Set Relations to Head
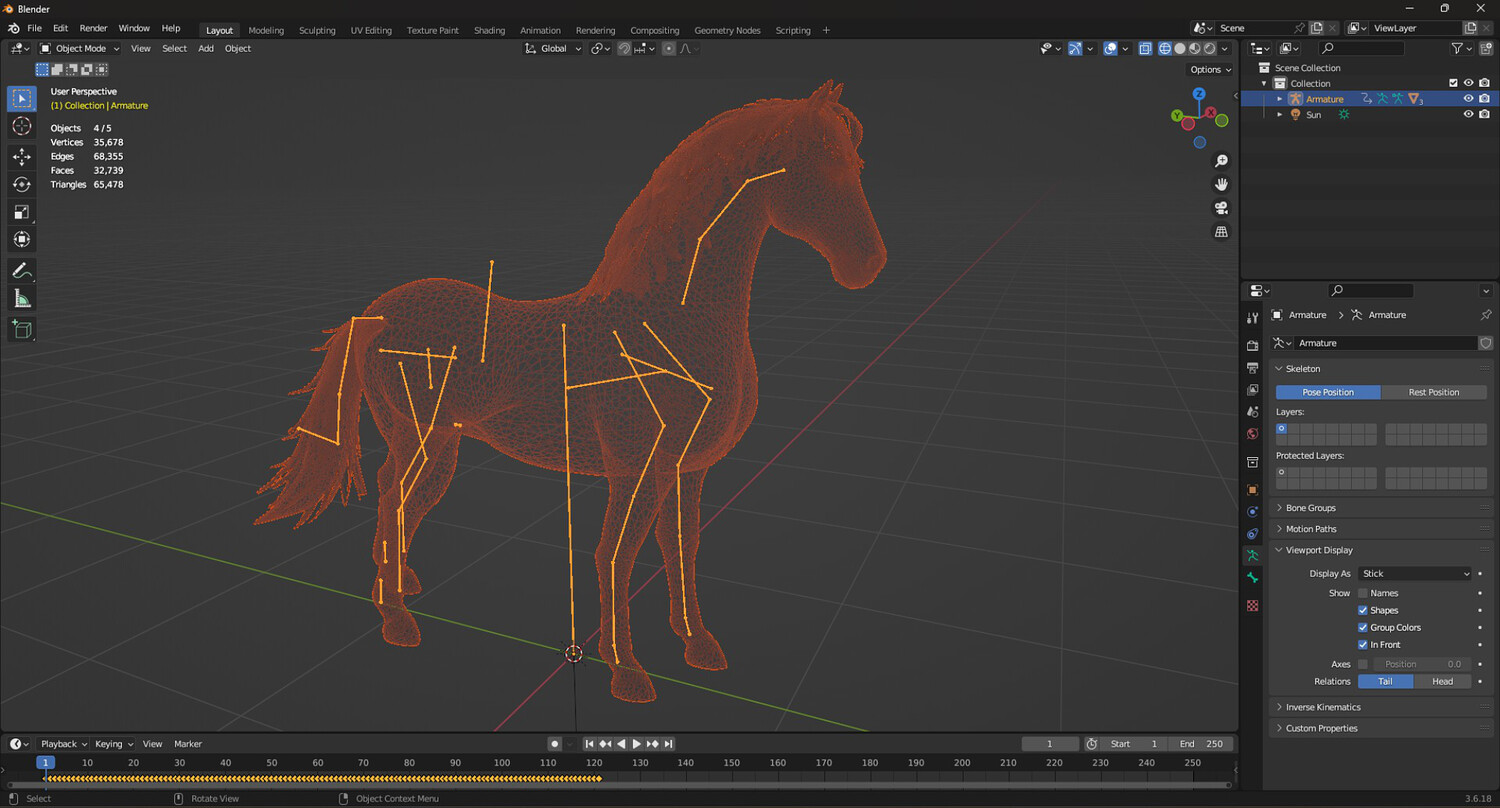The image size is (1500, 808). tap(1442, 681)
